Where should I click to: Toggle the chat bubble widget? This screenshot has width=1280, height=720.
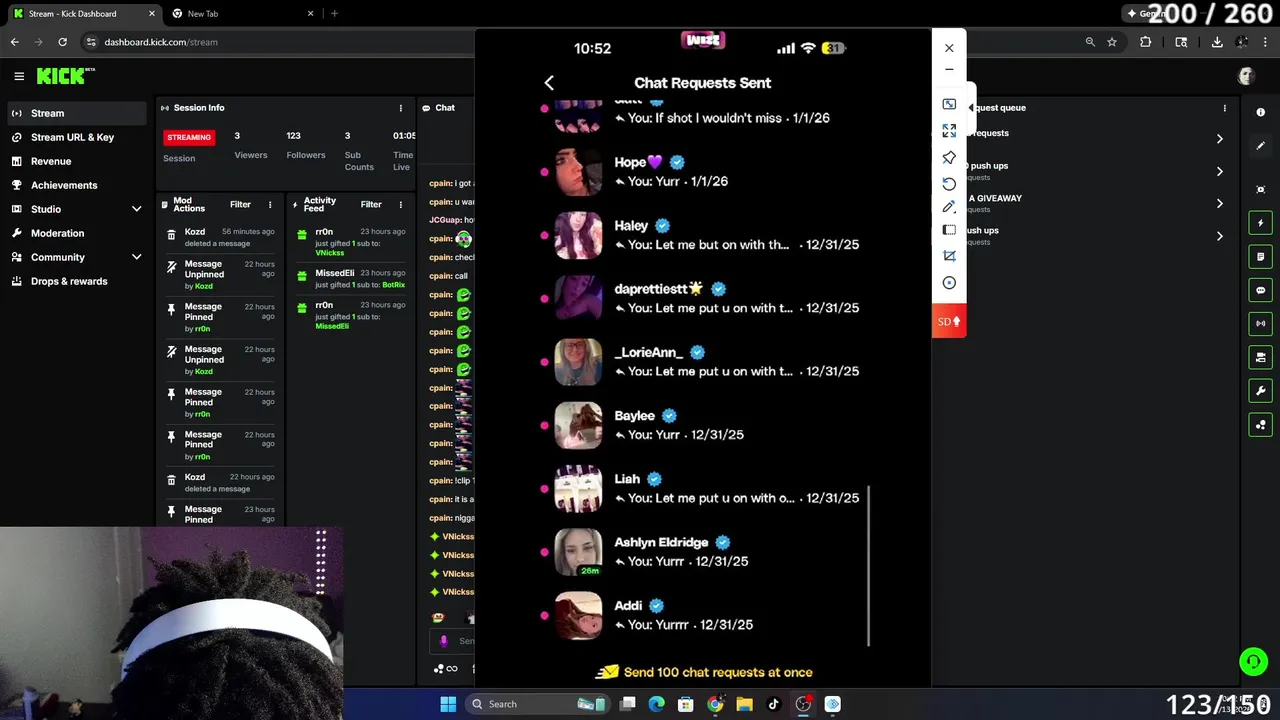(1260, 290)
